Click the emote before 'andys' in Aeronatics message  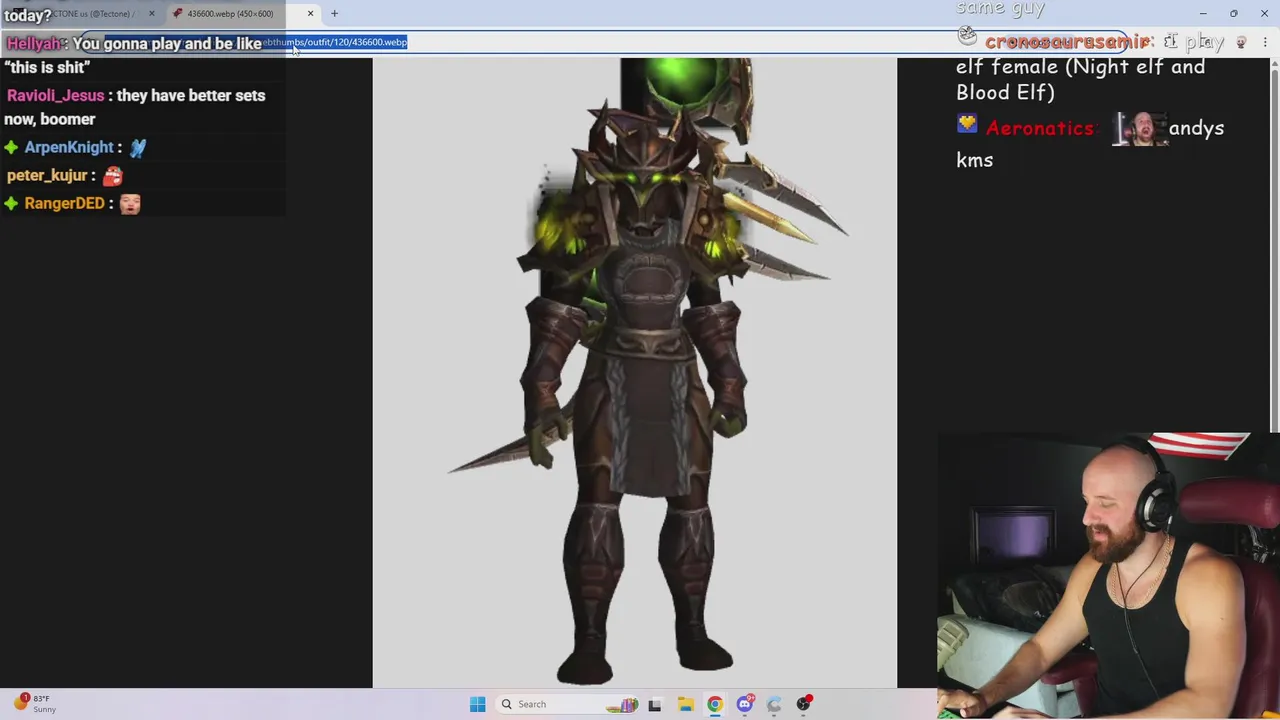[1140, 128]
